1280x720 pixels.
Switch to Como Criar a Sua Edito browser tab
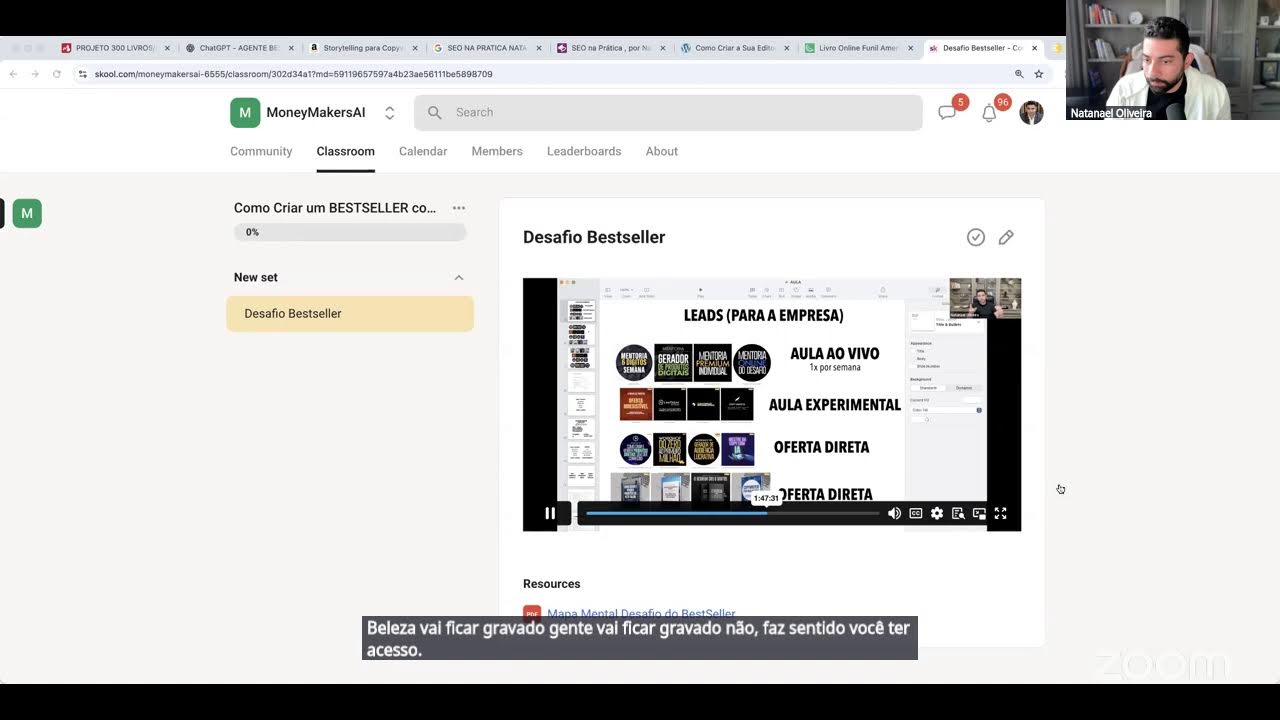tap(734, 48)
